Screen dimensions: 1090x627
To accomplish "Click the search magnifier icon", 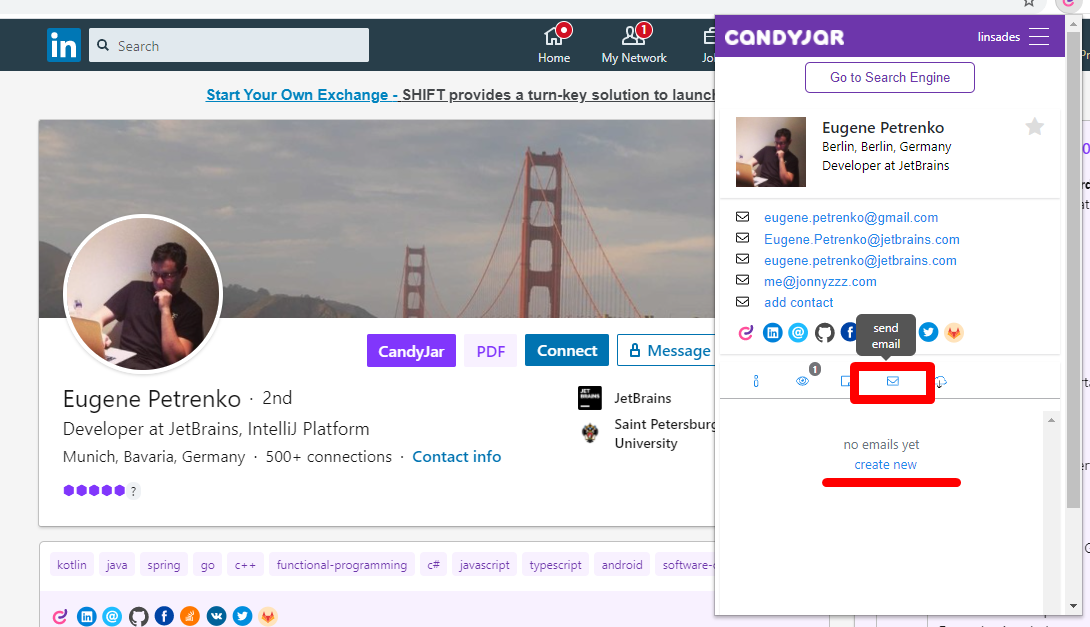I will coord(103,45).
